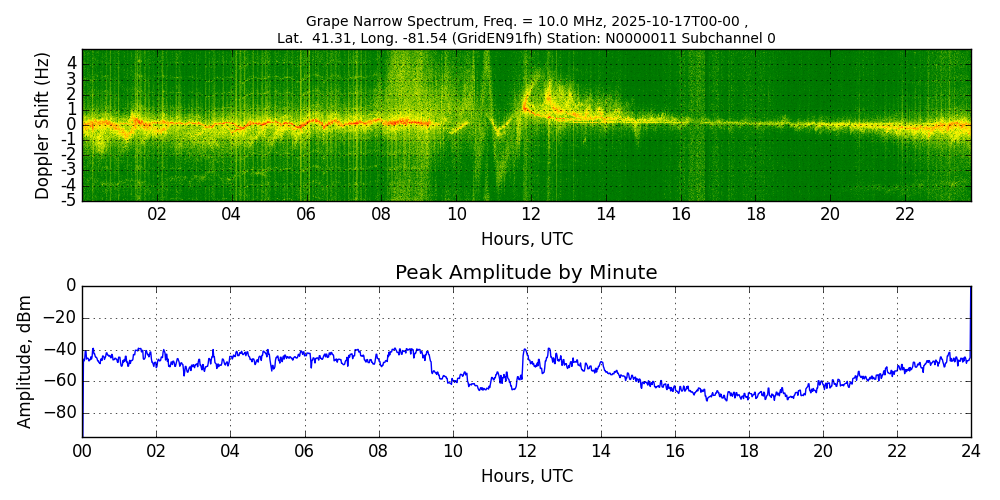Click the 12 hour tick on the spectrogram axis

(531, 214)
